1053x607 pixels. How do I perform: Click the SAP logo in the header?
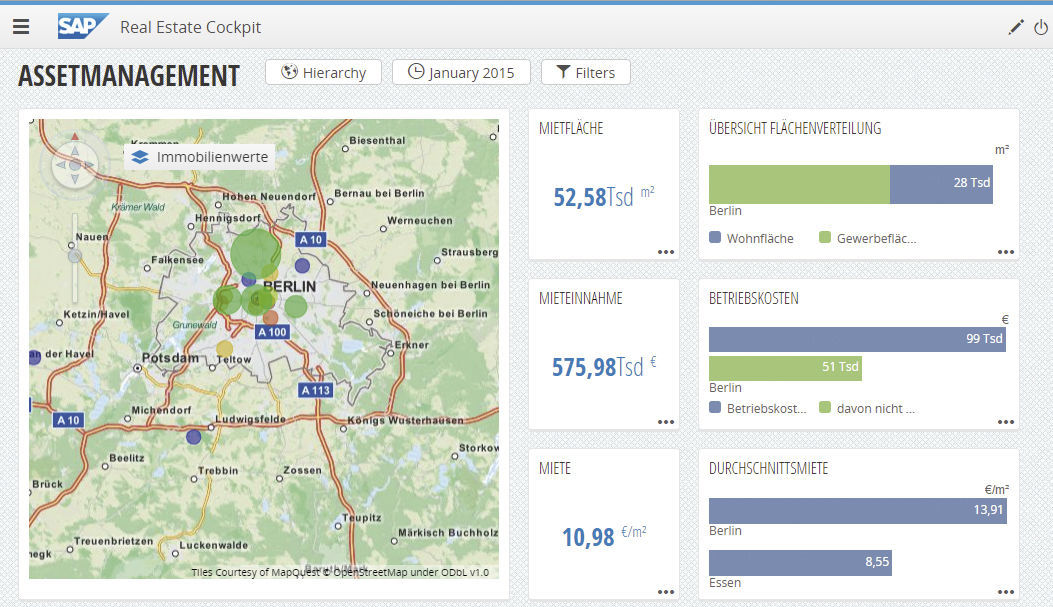[84, 26]
